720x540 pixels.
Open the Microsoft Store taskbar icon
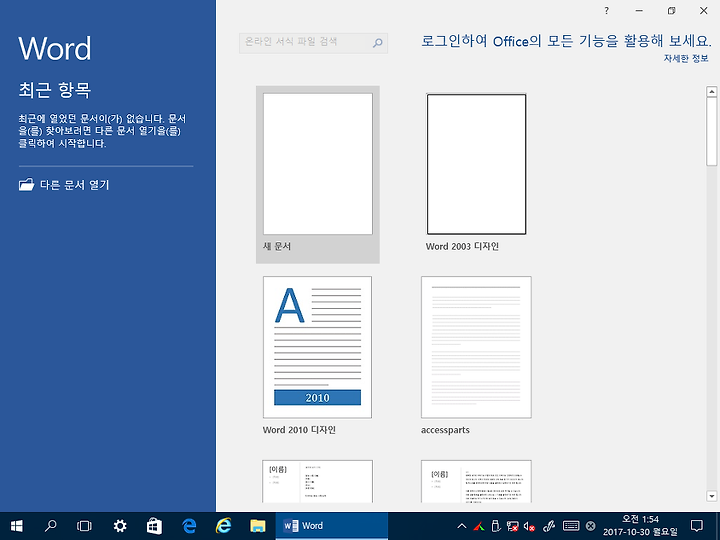[154, 526]
